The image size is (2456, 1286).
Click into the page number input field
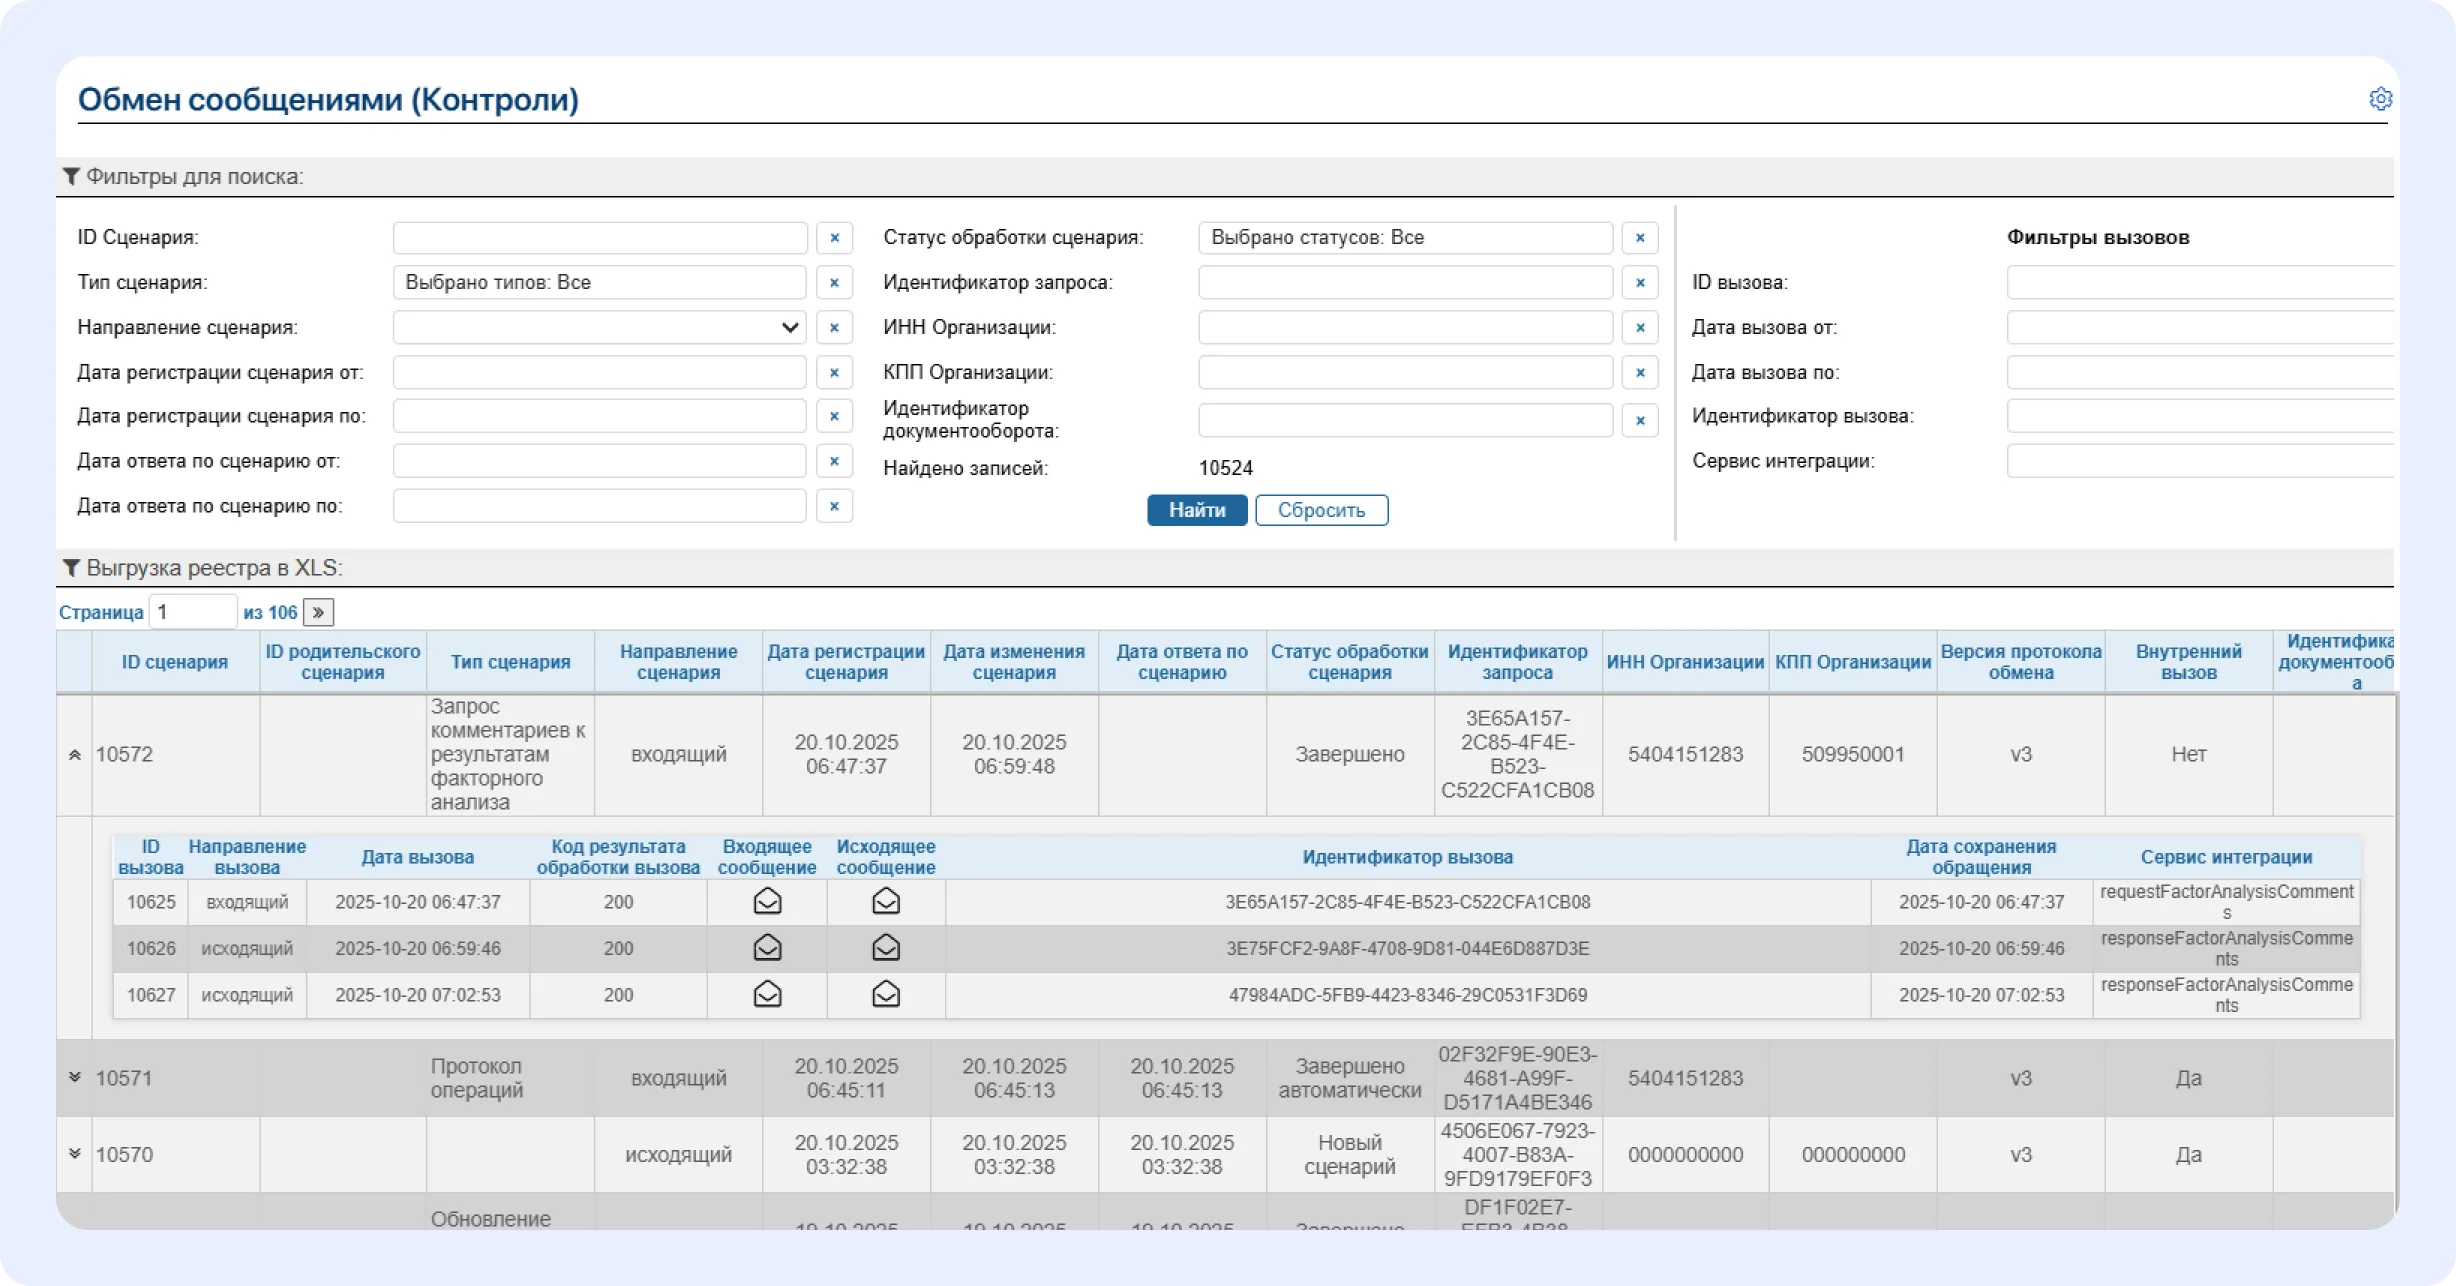coord(192,612)
